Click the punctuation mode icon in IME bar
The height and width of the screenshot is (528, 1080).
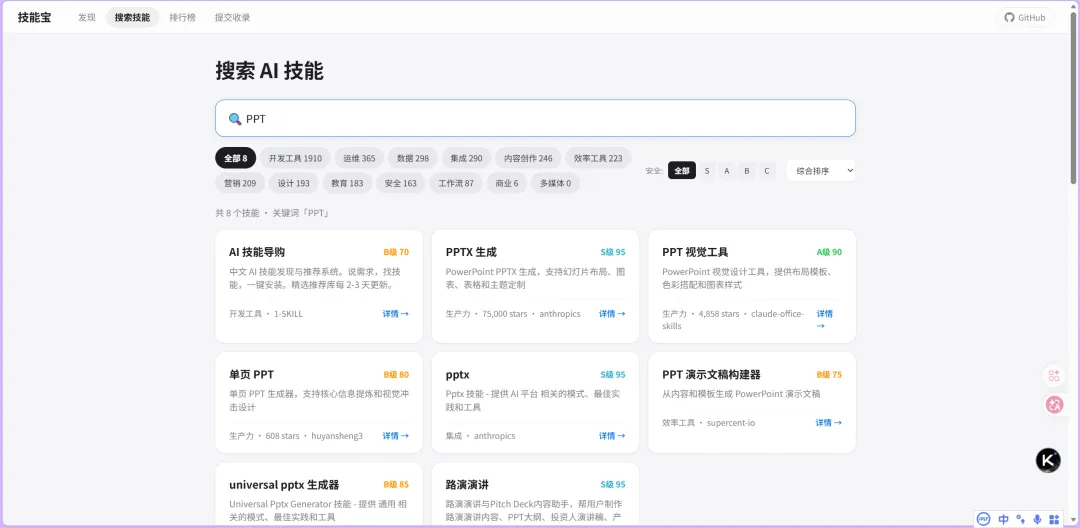pyautogui.click(x=1021, y=519)
